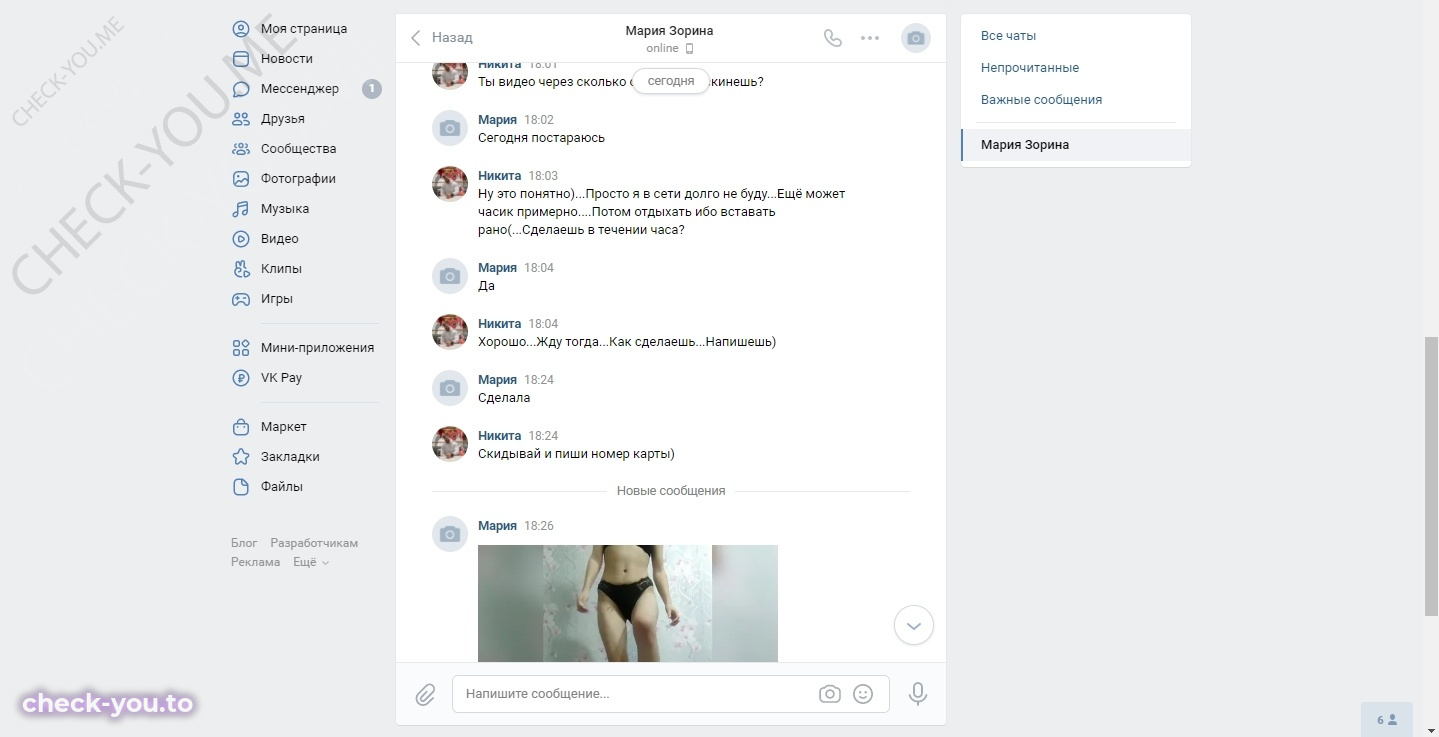Click message 'Скидывай и пиши номер карты)'
1439x737 pixels.
click(x=577, y=454)
